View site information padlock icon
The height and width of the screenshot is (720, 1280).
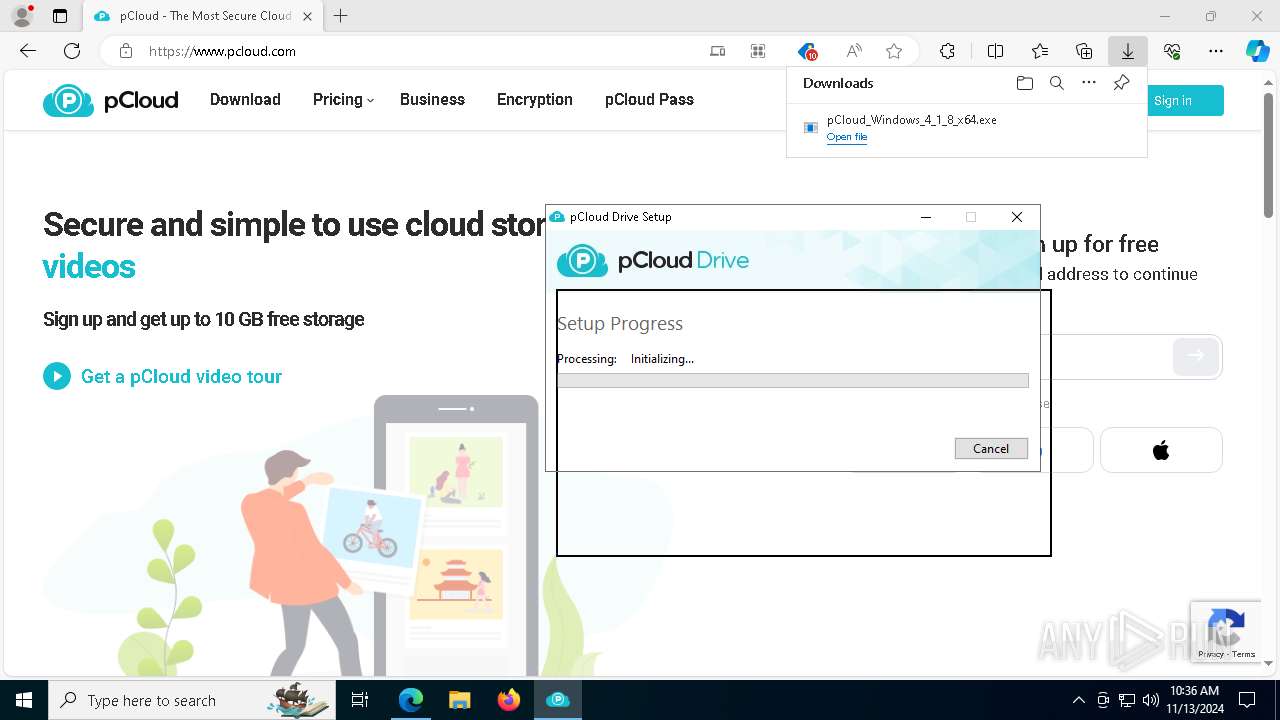[126, 51]
